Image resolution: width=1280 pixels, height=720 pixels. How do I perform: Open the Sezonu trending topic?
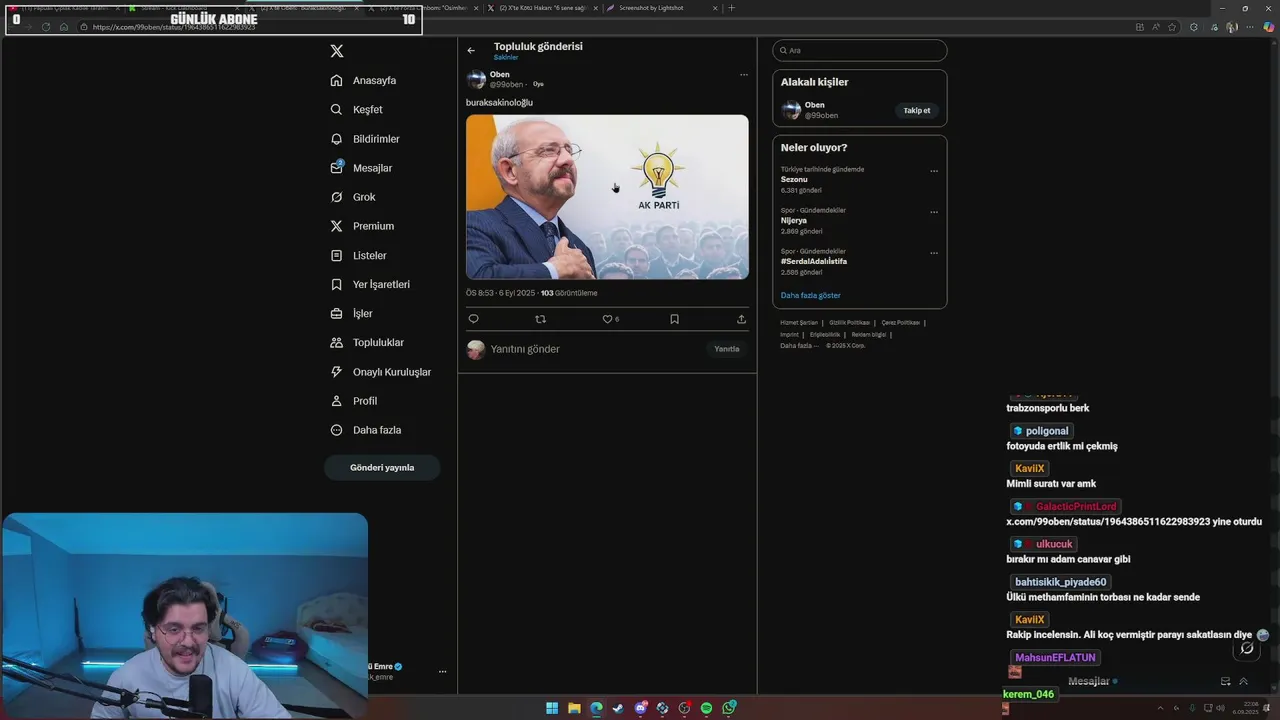794,180
